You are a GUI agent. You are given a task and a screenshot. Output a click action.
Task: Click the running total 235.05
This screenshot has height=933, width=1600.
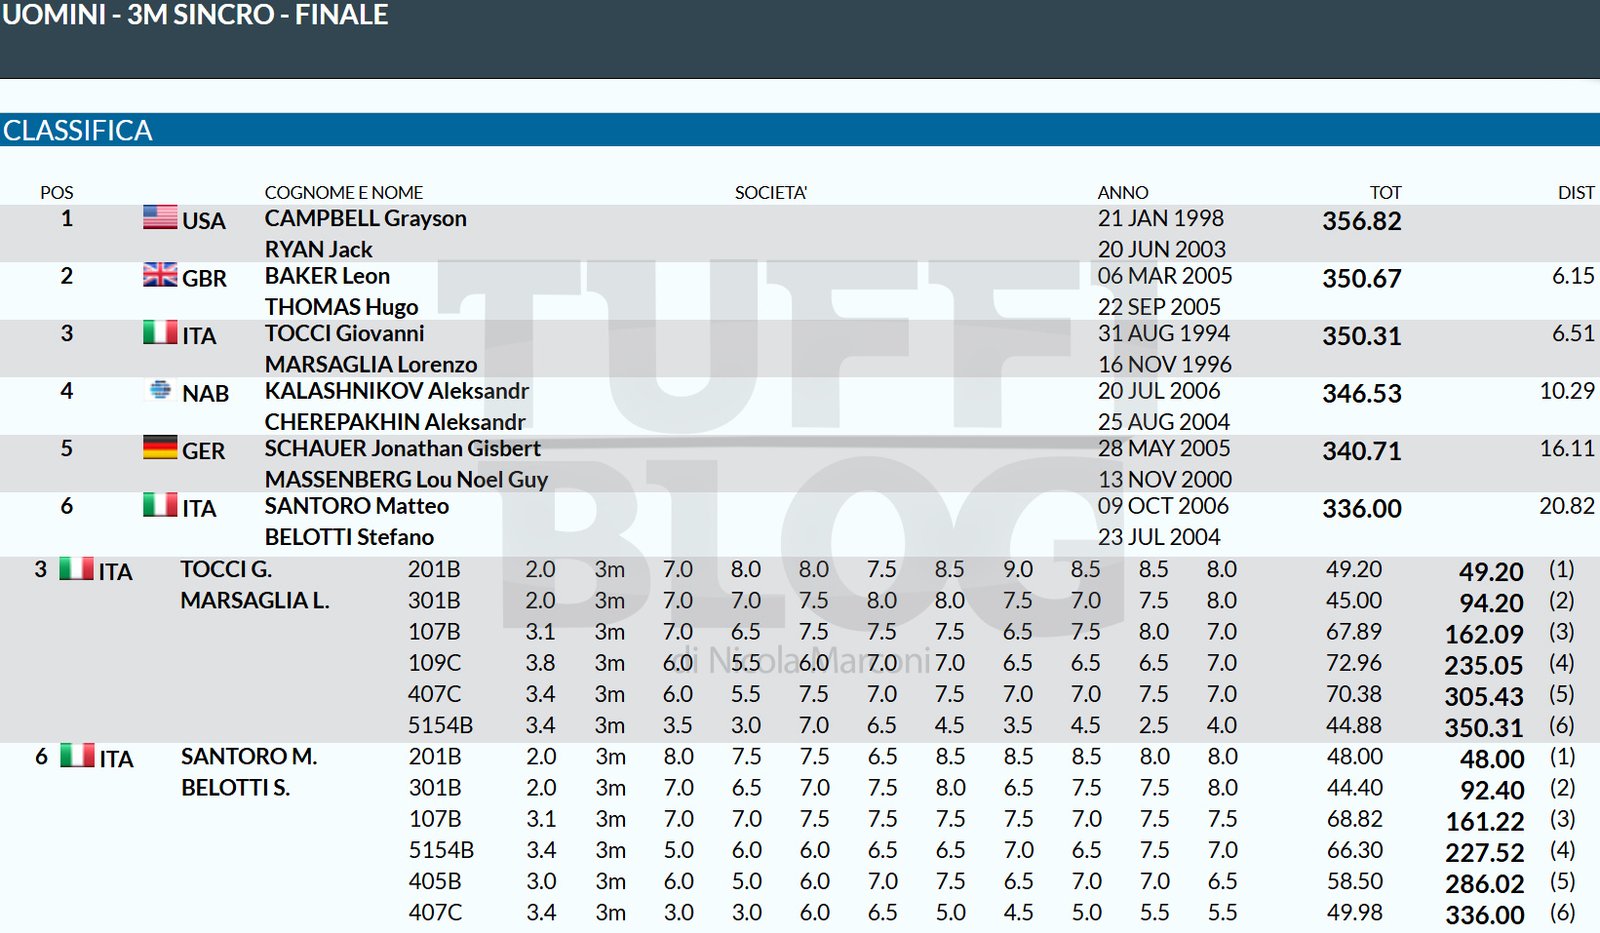coord(1484,666)
